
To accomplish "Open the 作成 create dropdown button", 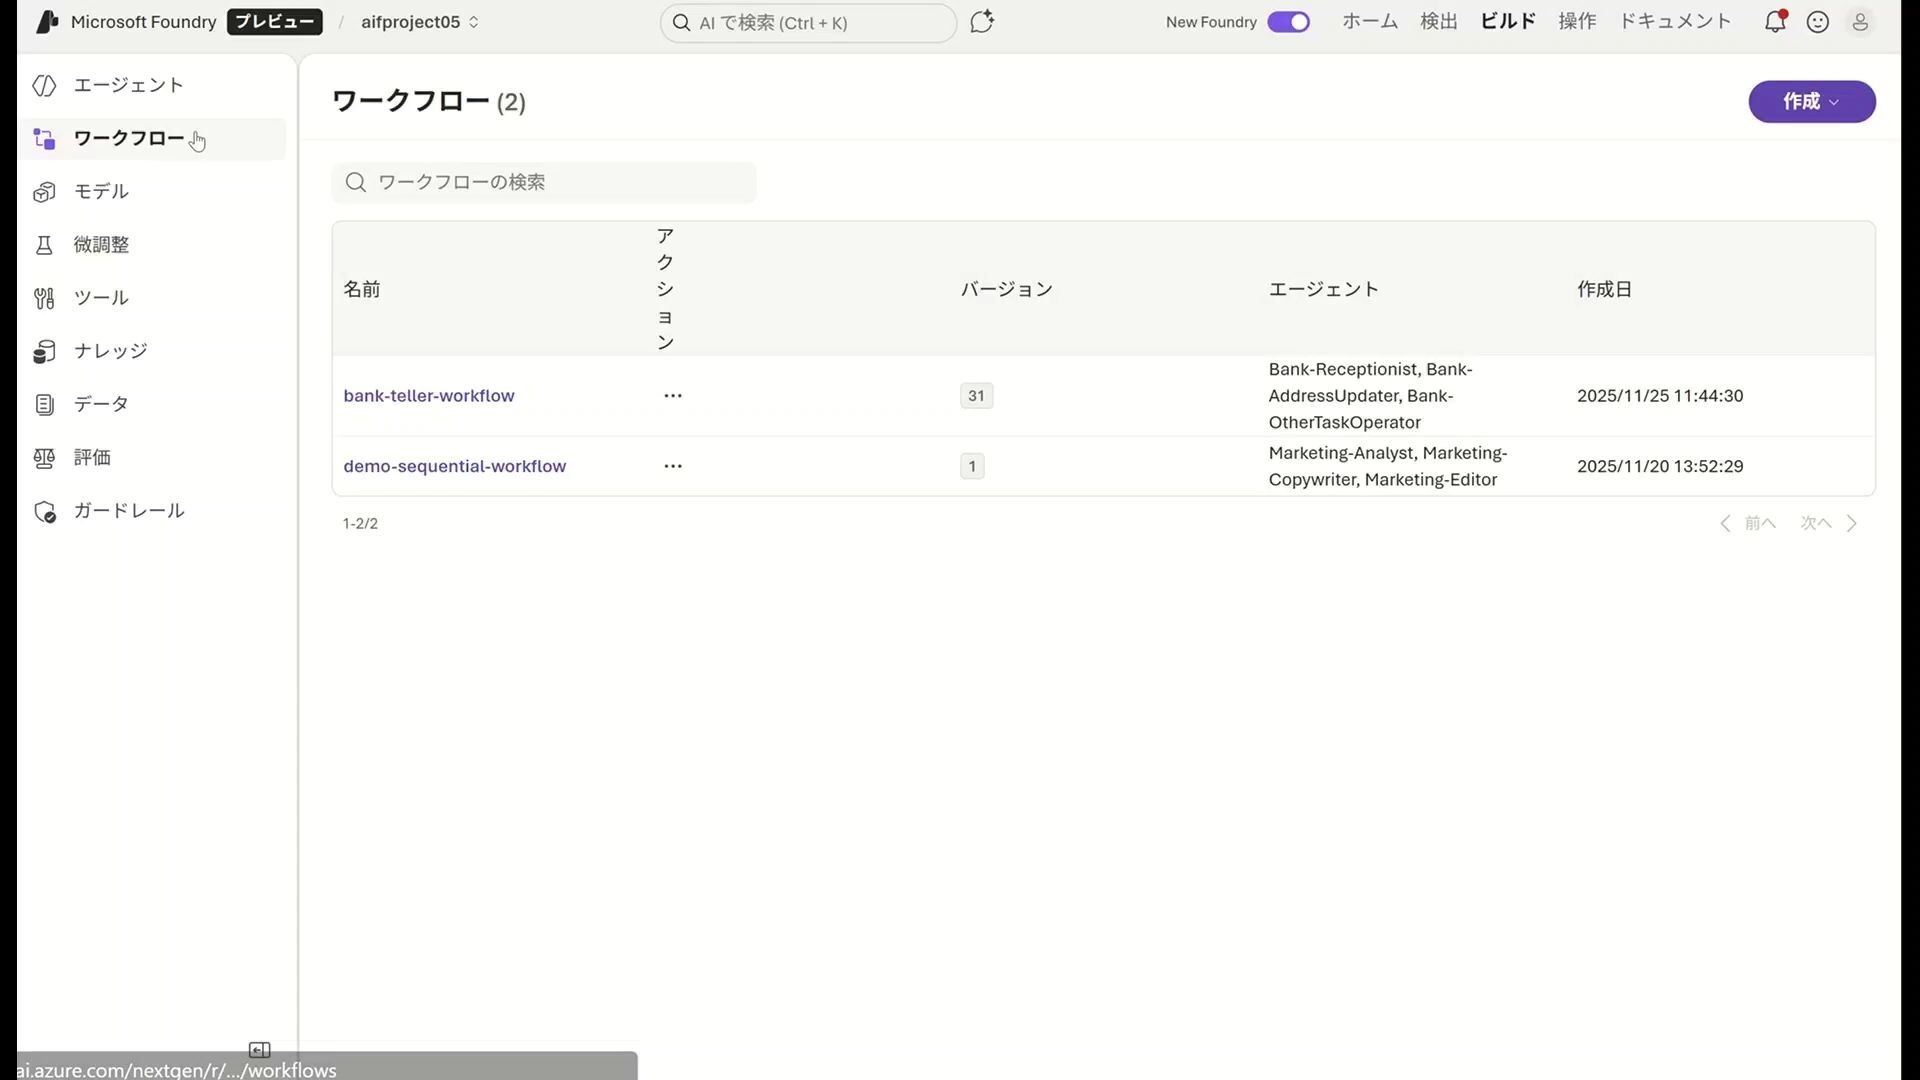I will click(x=1811, y=102).
